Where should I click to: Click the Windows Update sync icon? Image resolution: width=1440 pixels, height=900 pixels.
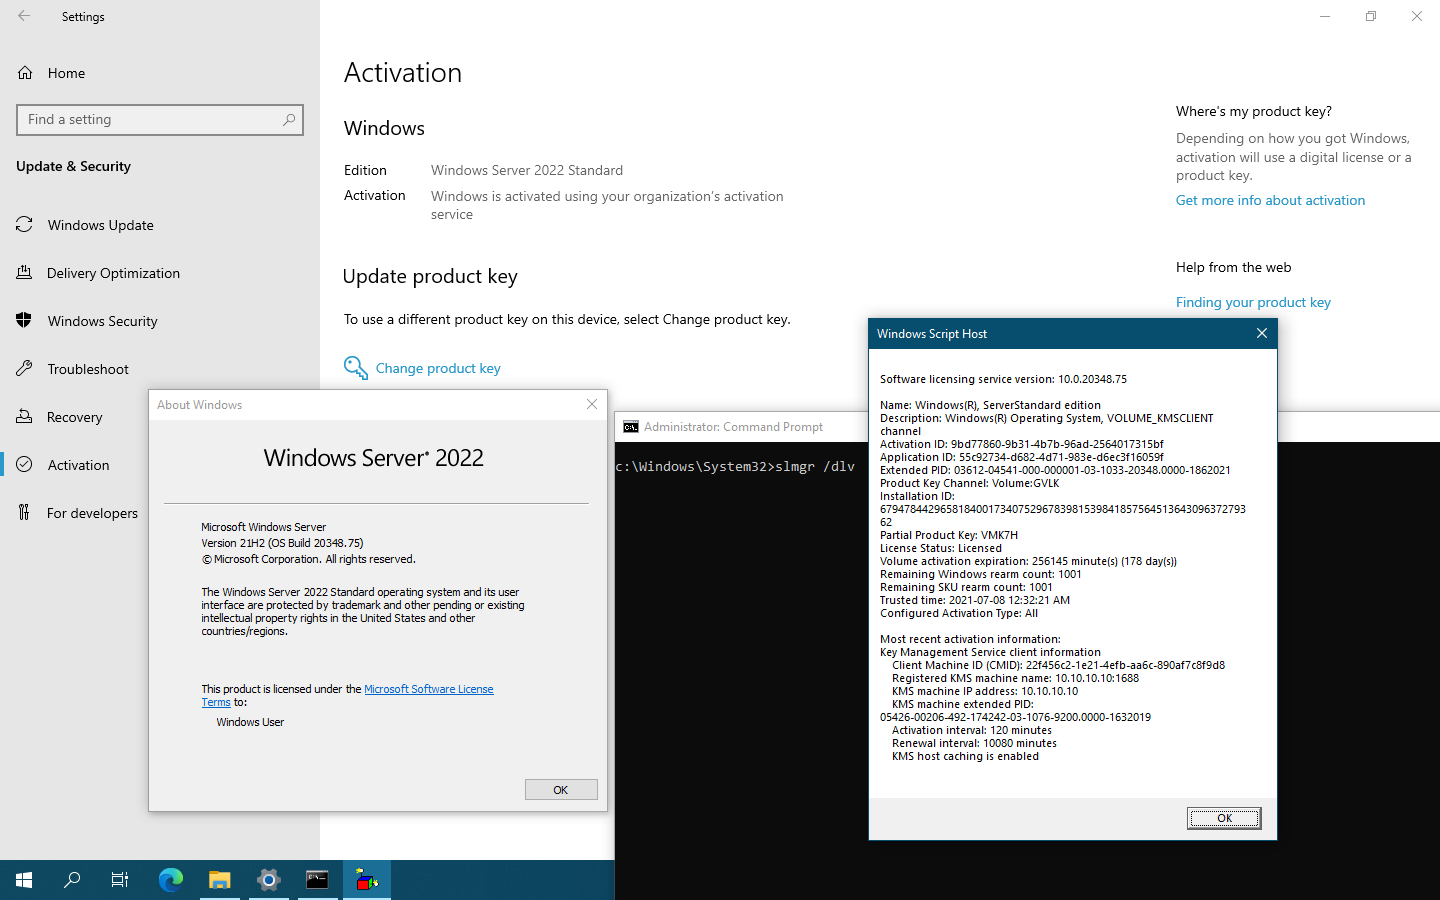click(x=25, y=225)
